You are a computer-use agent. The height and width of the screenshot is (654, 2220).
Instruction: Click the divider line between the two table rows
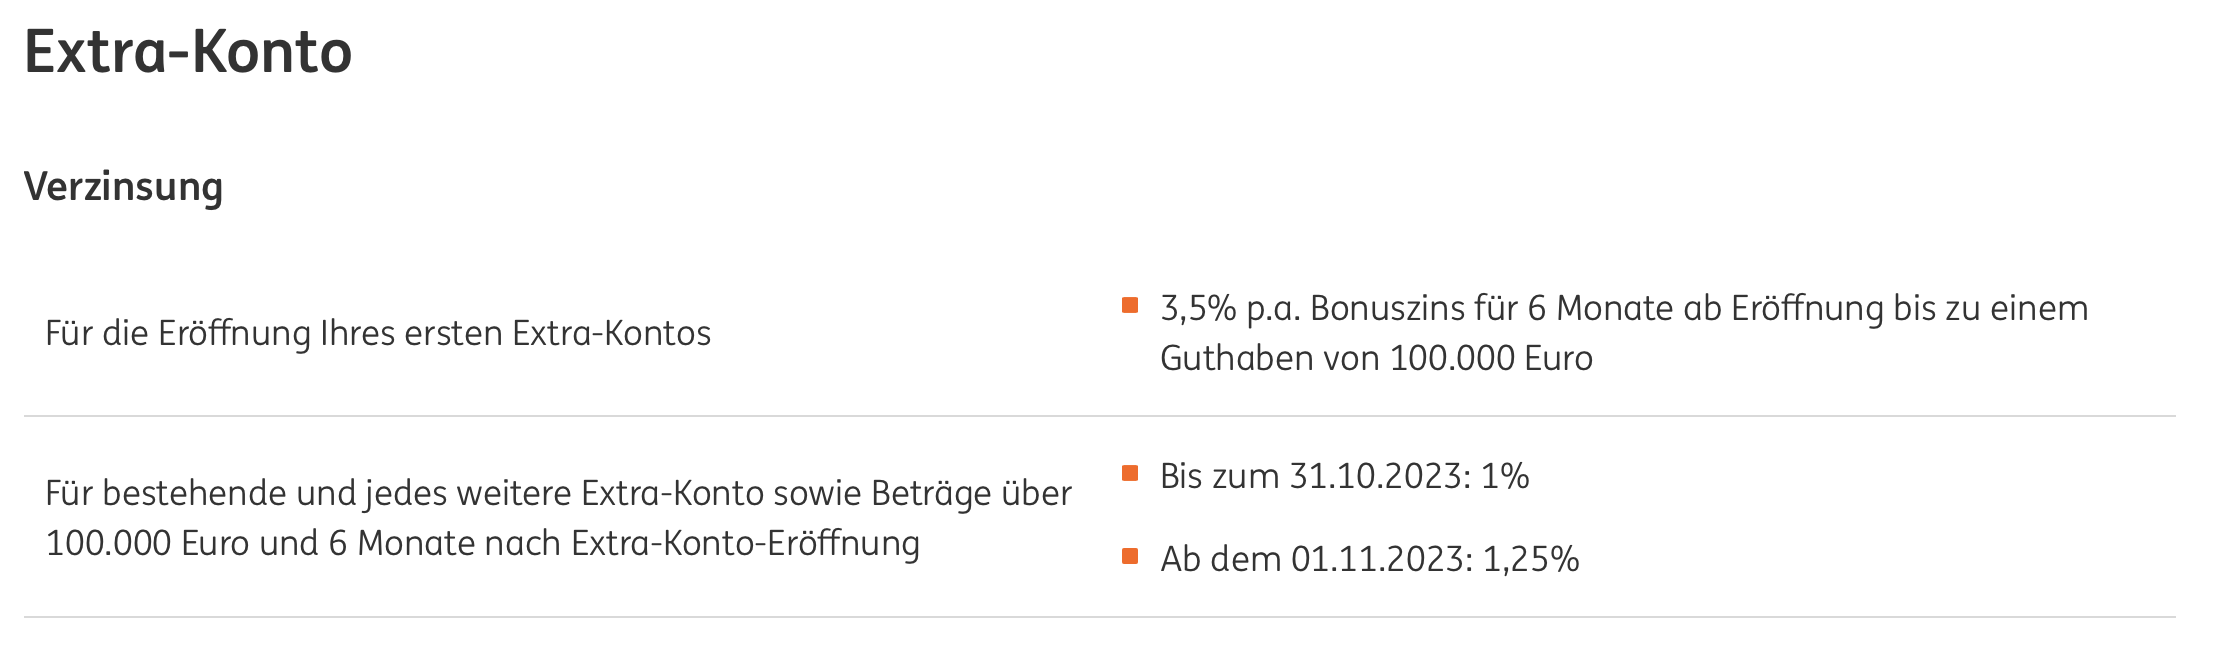1100,416
